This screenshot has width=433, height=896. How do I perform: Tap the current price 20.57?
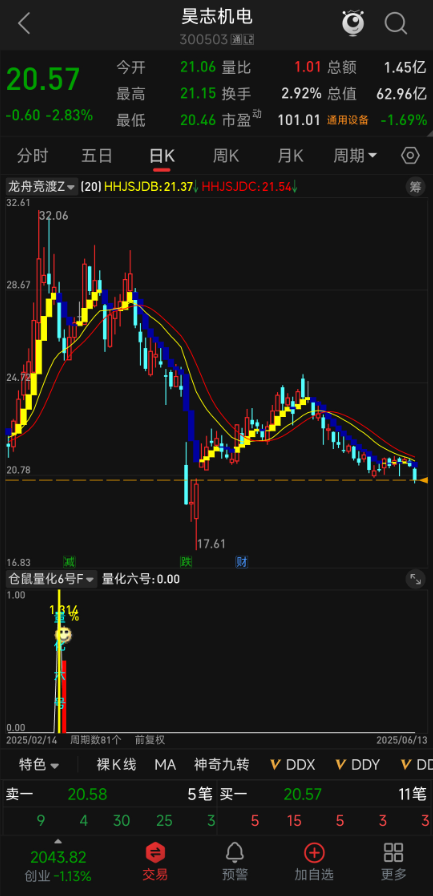pos(43,79)
